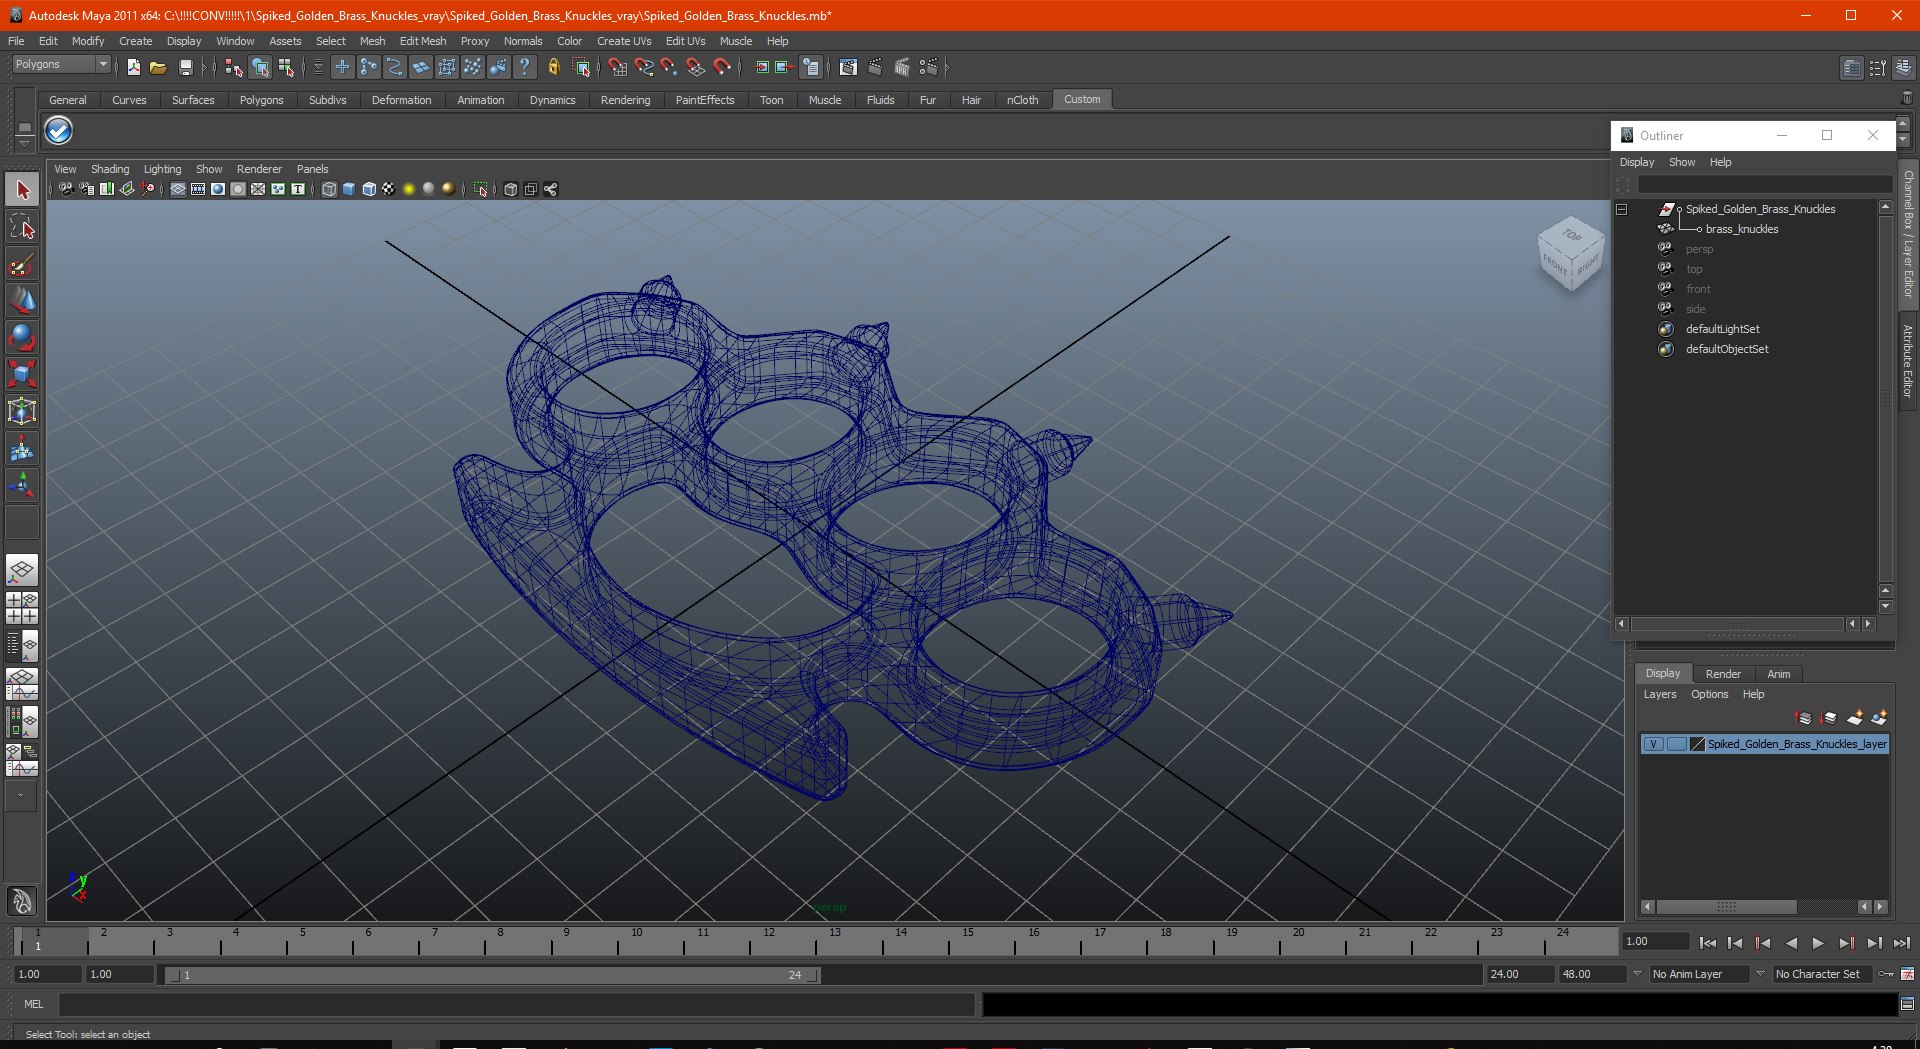
Task: Click the blue checkmark shelf button
Action: point(59,131)
